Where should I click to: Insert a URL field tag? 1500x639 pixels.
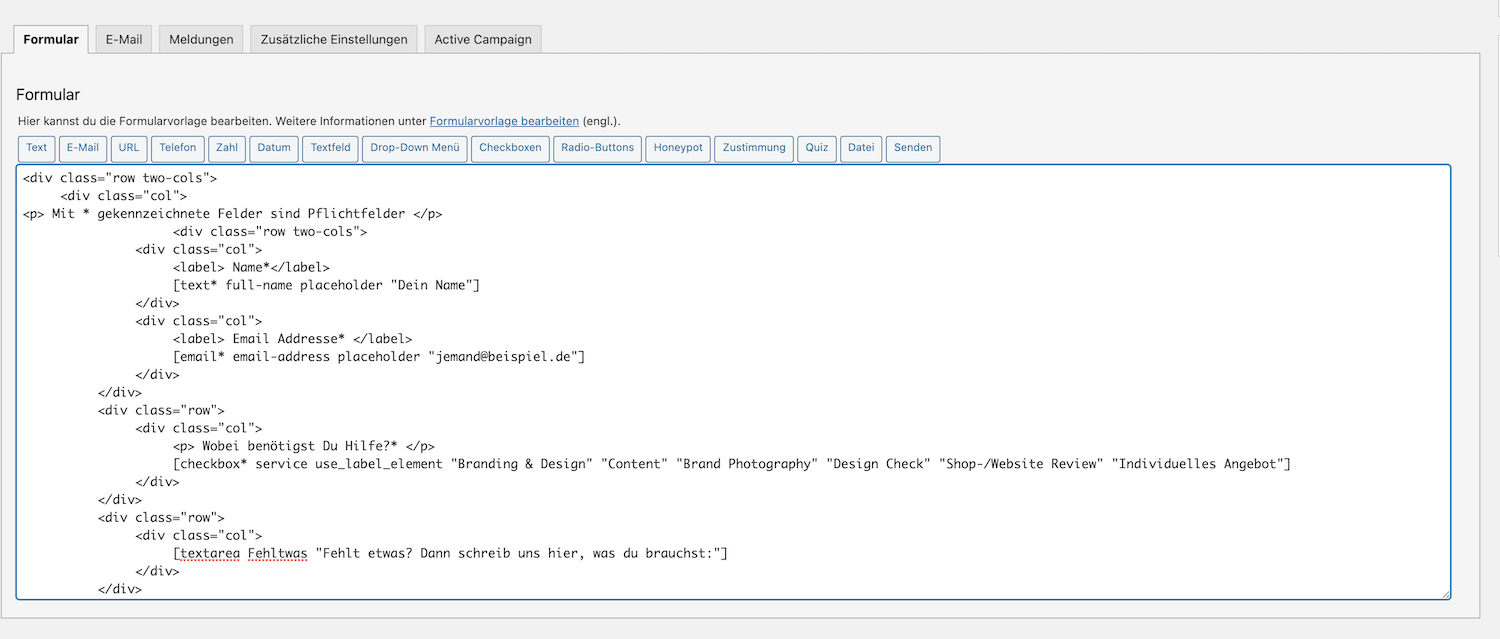click(x=129, y=148)
